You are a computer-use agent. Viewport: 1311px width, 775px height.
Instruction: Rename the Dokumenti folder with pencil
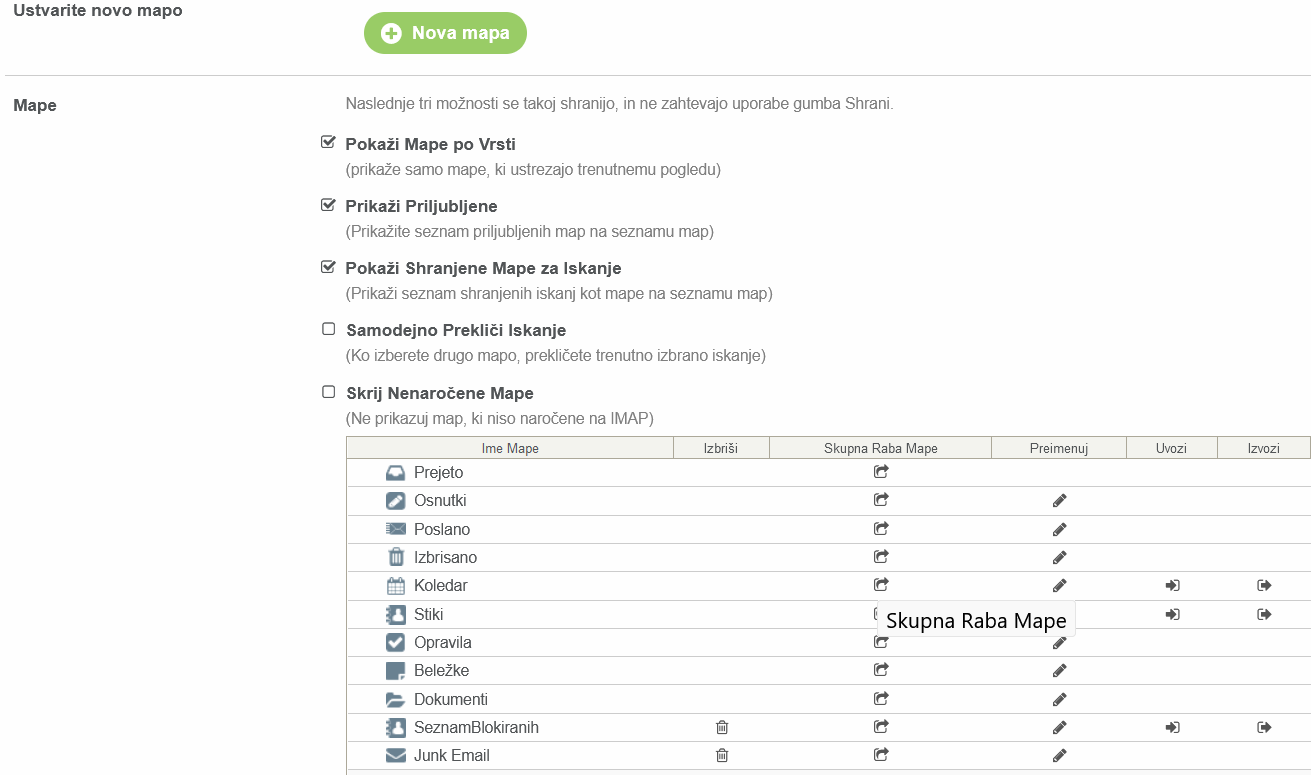1060,699
